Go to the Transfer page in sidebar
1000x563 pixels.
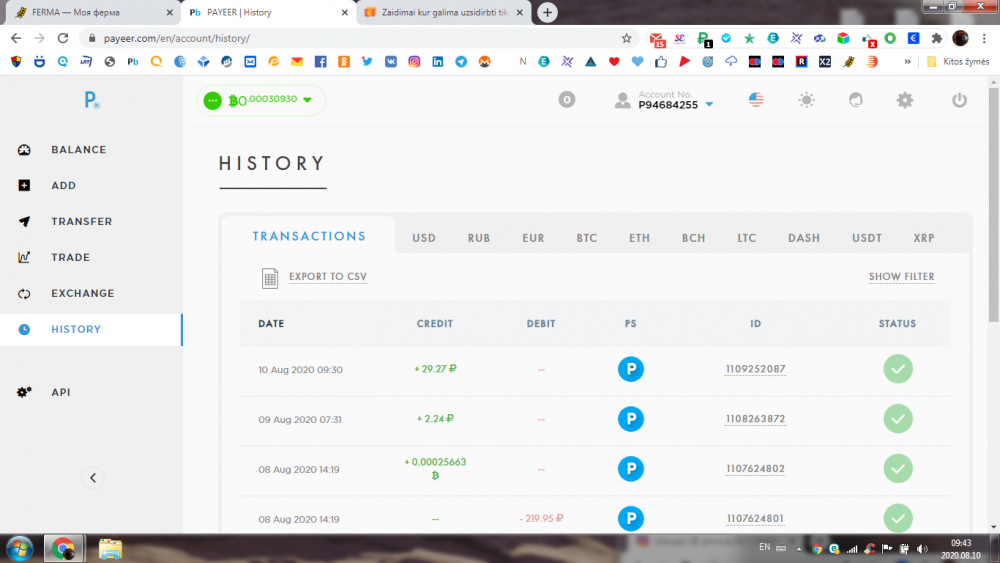81,221
